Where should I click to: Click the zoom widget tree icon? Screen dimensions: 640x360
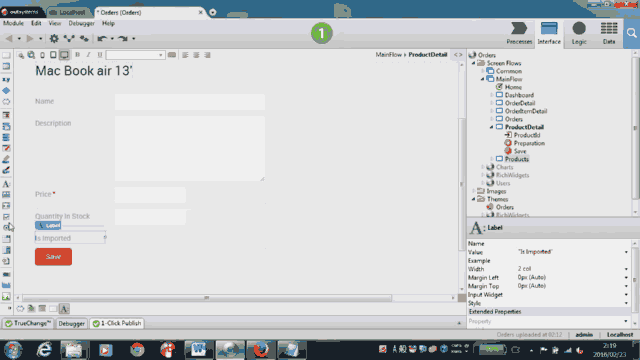[20, 55]
